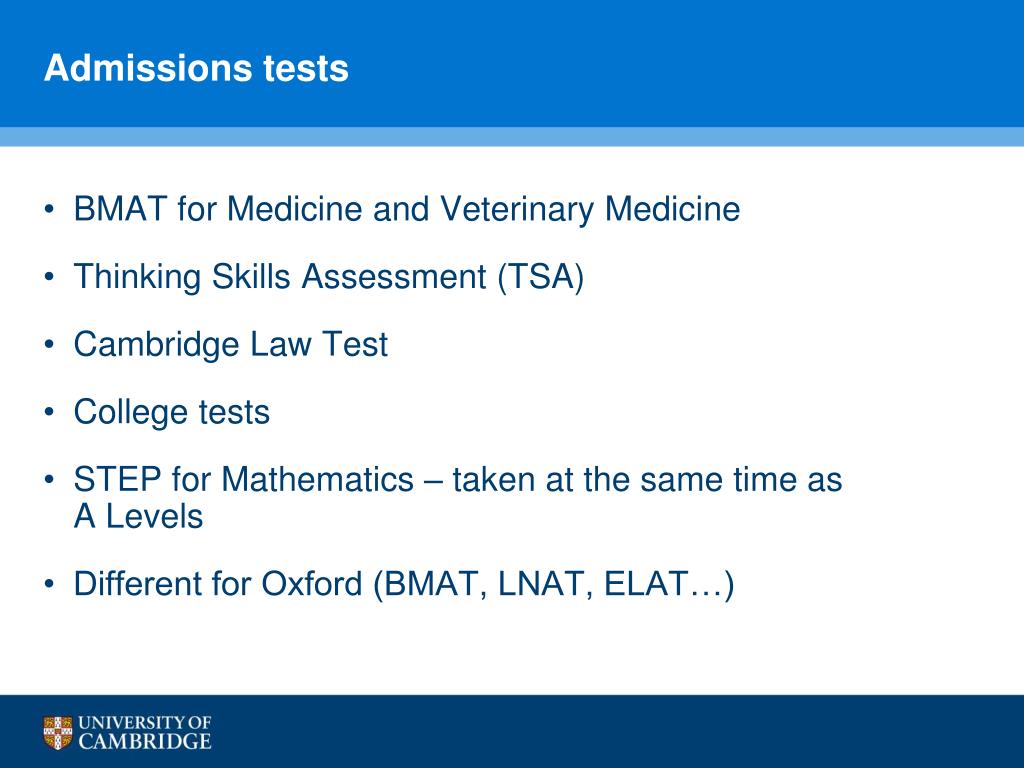Click the Cambridge Law Test text

[x=231, y=344]
